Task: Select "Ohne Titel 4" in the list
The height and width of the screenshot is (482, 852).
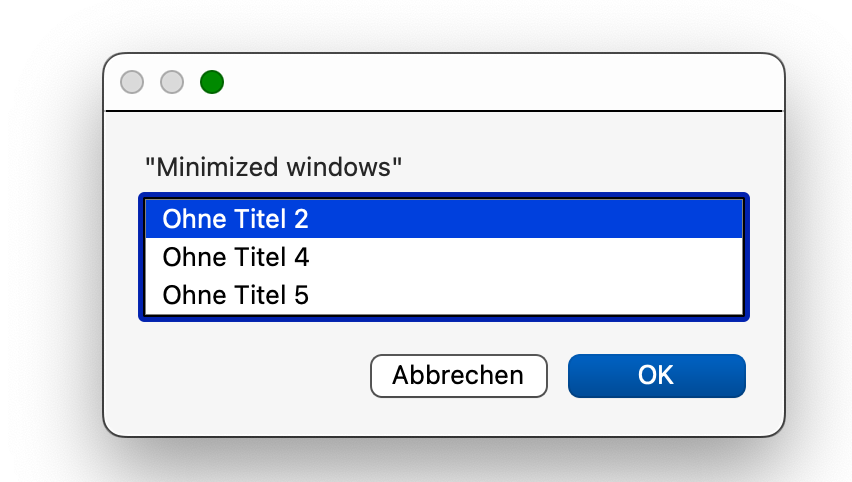Action: pyautogui.click(x=236, y=257)
